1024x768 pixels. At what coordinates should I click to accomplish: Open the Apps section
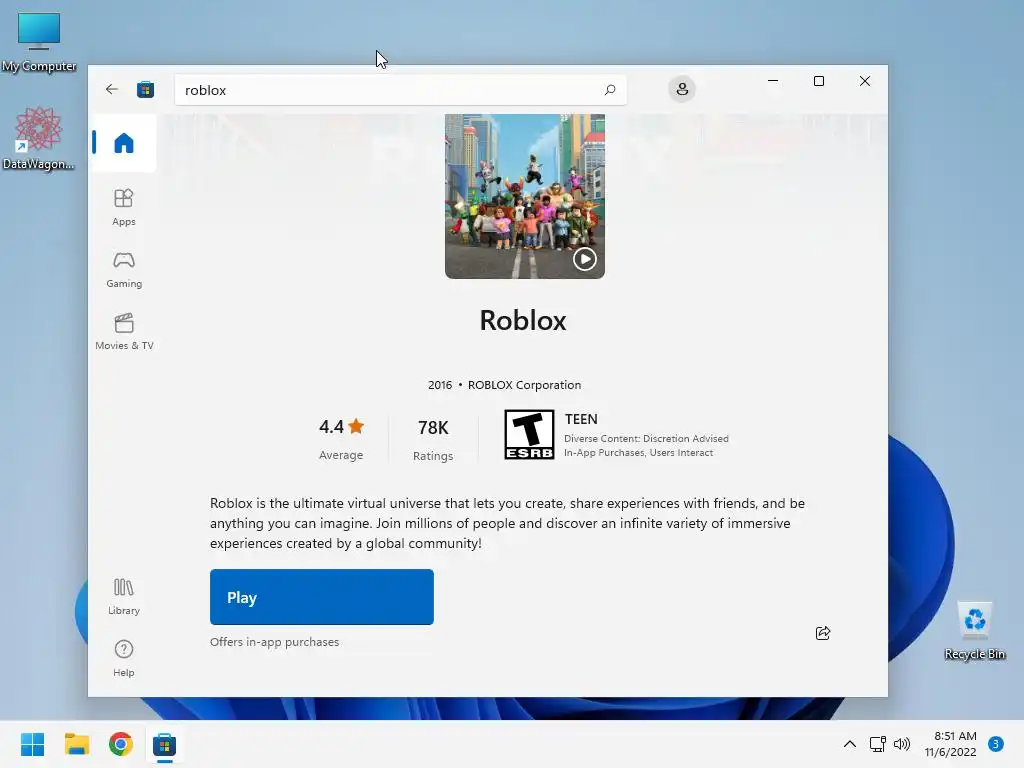123,207
